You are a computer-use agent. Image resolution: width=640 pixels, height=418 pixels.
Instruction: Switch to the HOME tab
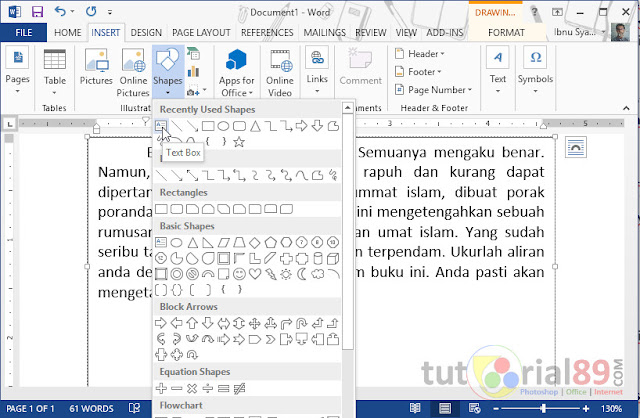coord(68,33)
